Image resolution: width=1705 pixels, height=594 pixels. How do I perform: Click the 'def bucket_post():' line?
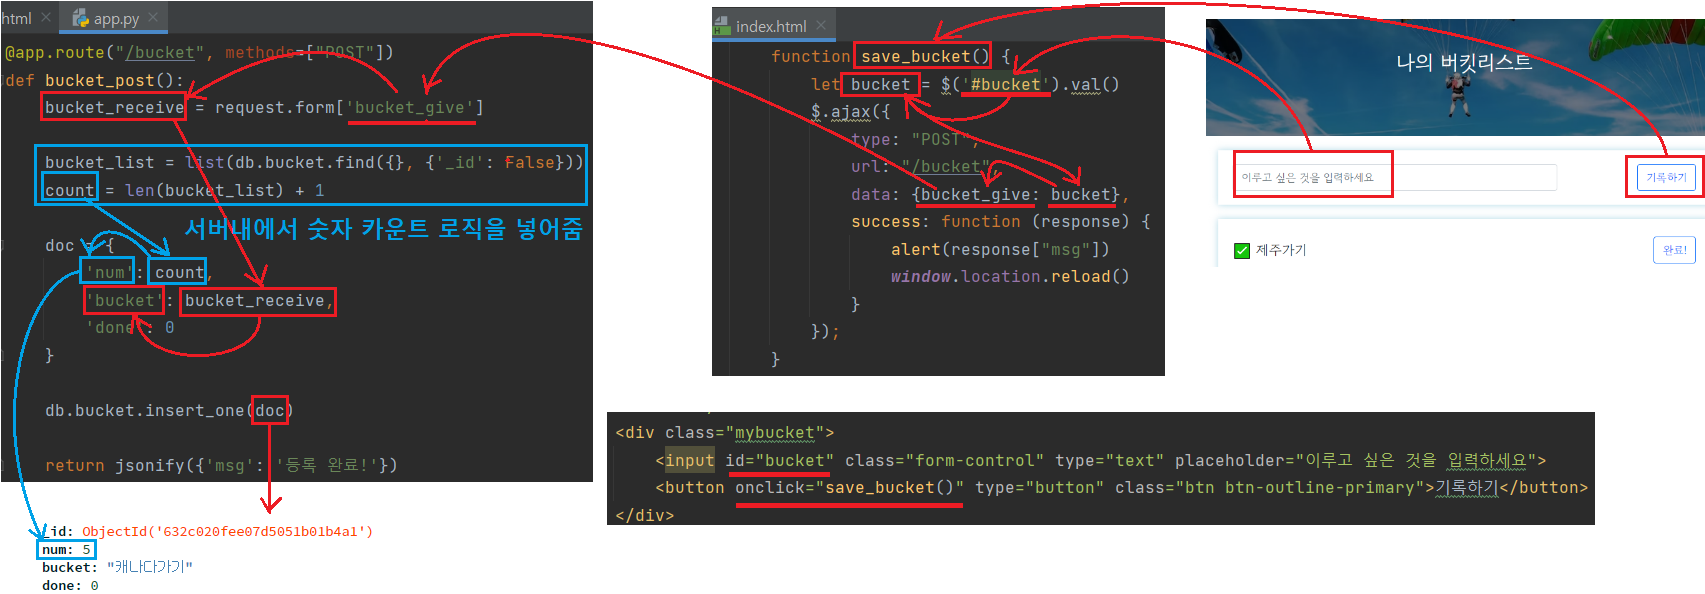[94, 80]
